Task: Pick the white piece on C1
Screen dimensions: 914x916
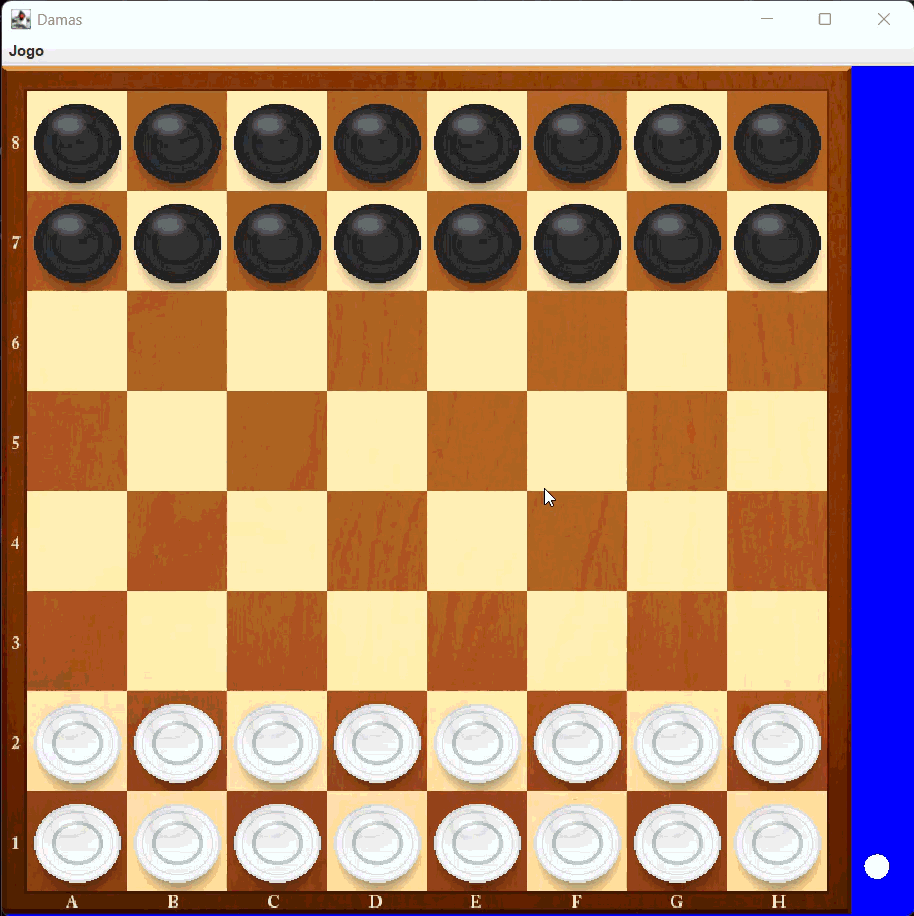Action: (x=277, y=842)
